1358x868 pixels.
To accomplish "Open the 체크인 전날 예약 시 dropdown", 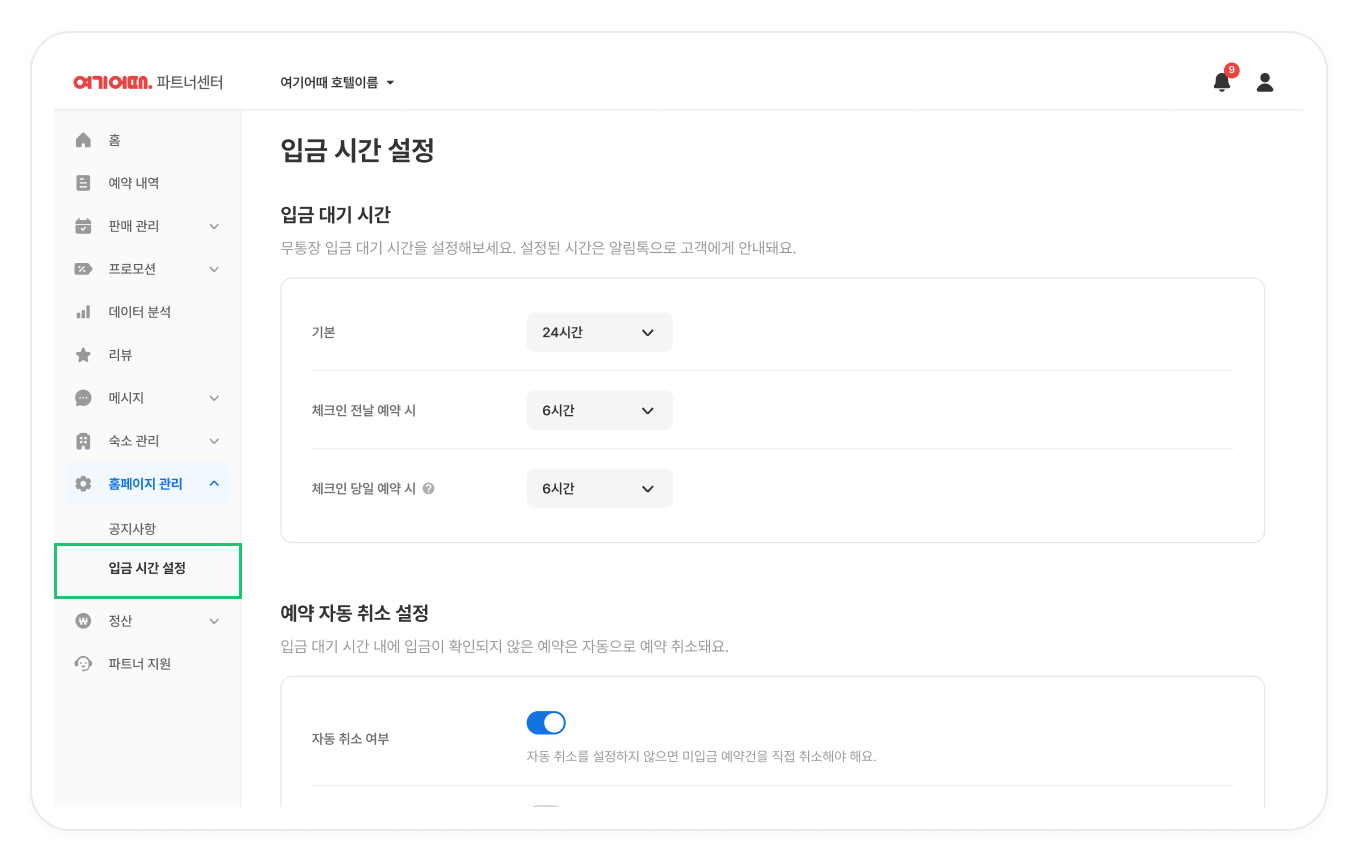I will (x=600, y=410).
